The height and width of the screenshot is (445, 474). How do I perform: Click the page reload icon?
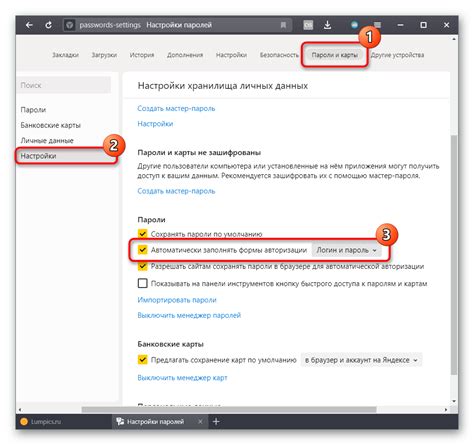click(x=49, y=25)
